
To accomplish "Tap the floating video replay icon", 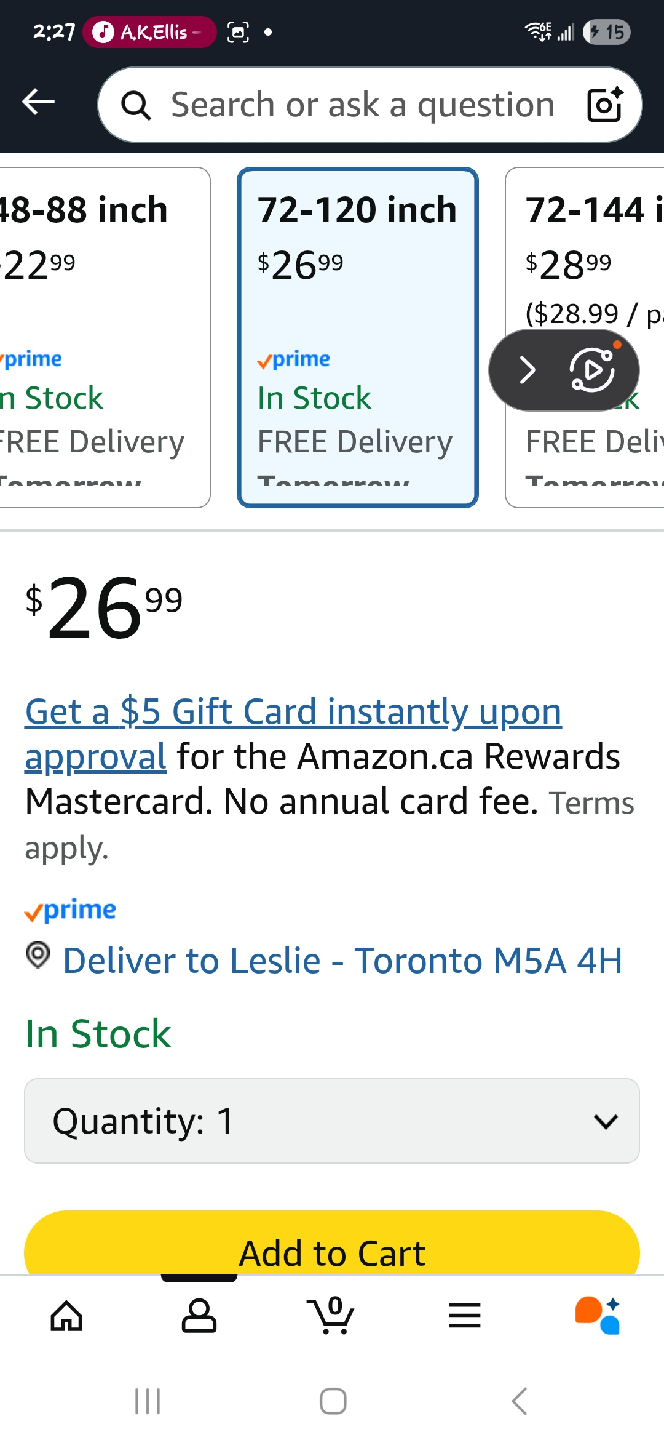I will [x=593, y=371].
